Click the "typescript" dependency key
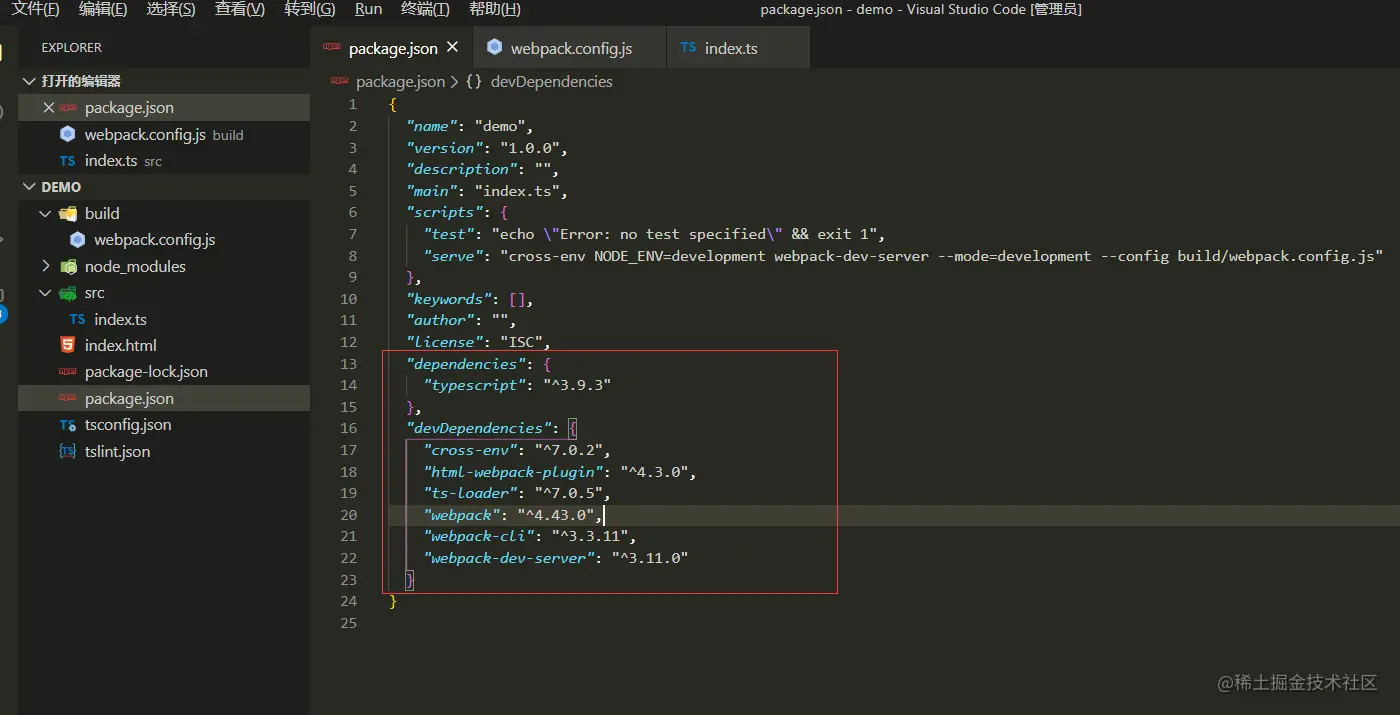The width and height of the screenshot is (1400, 715). (474, 385)
